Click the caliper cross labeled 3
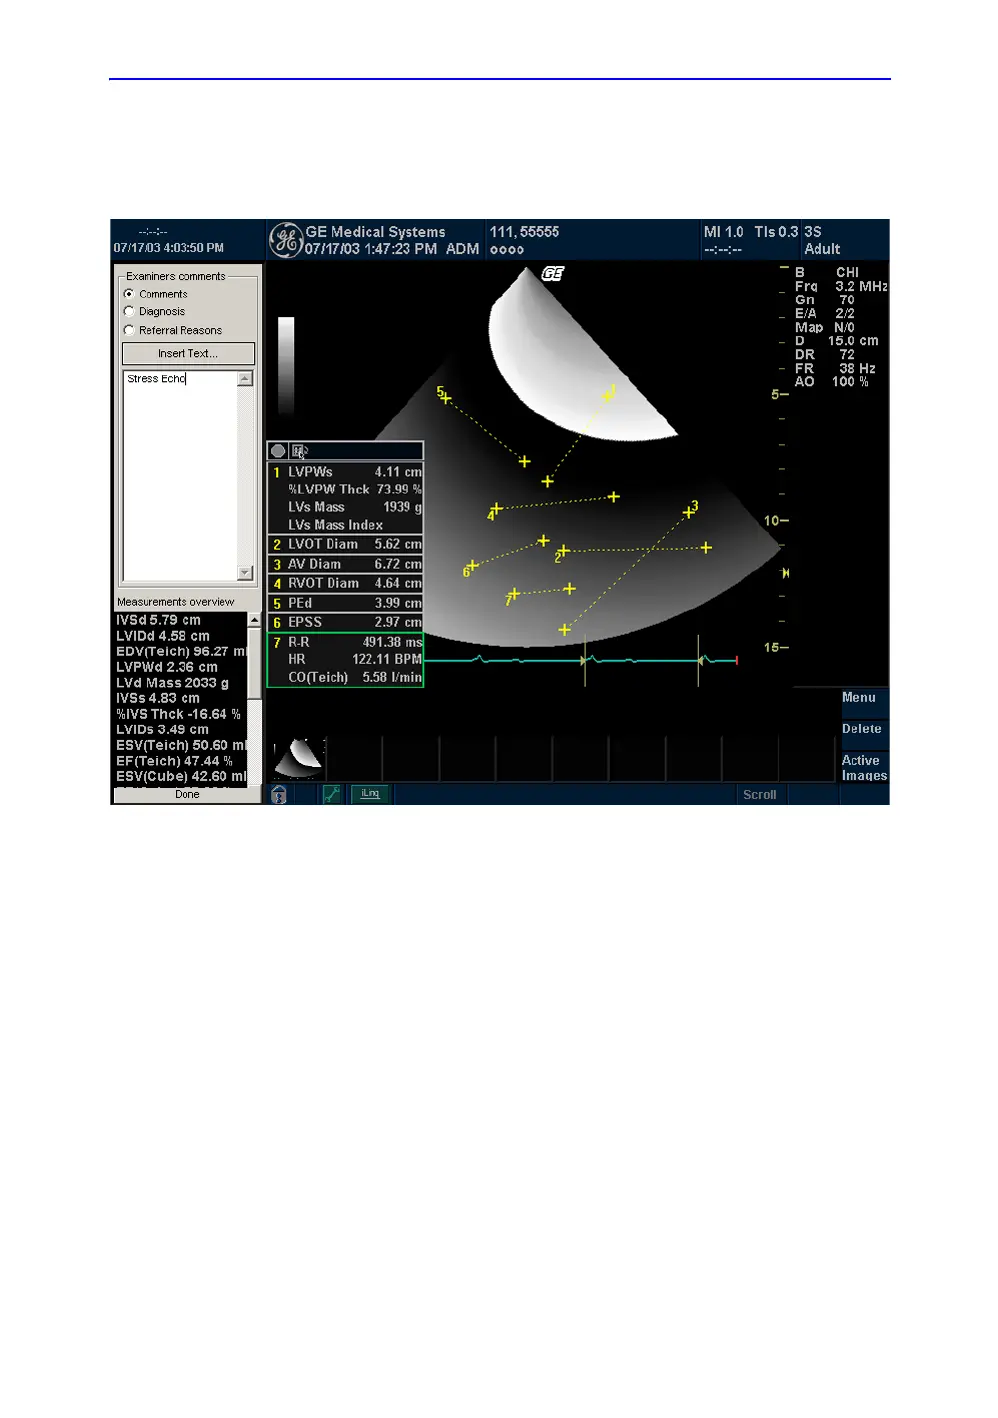This screenshot has height=1418, width=998. click(688, 513)
